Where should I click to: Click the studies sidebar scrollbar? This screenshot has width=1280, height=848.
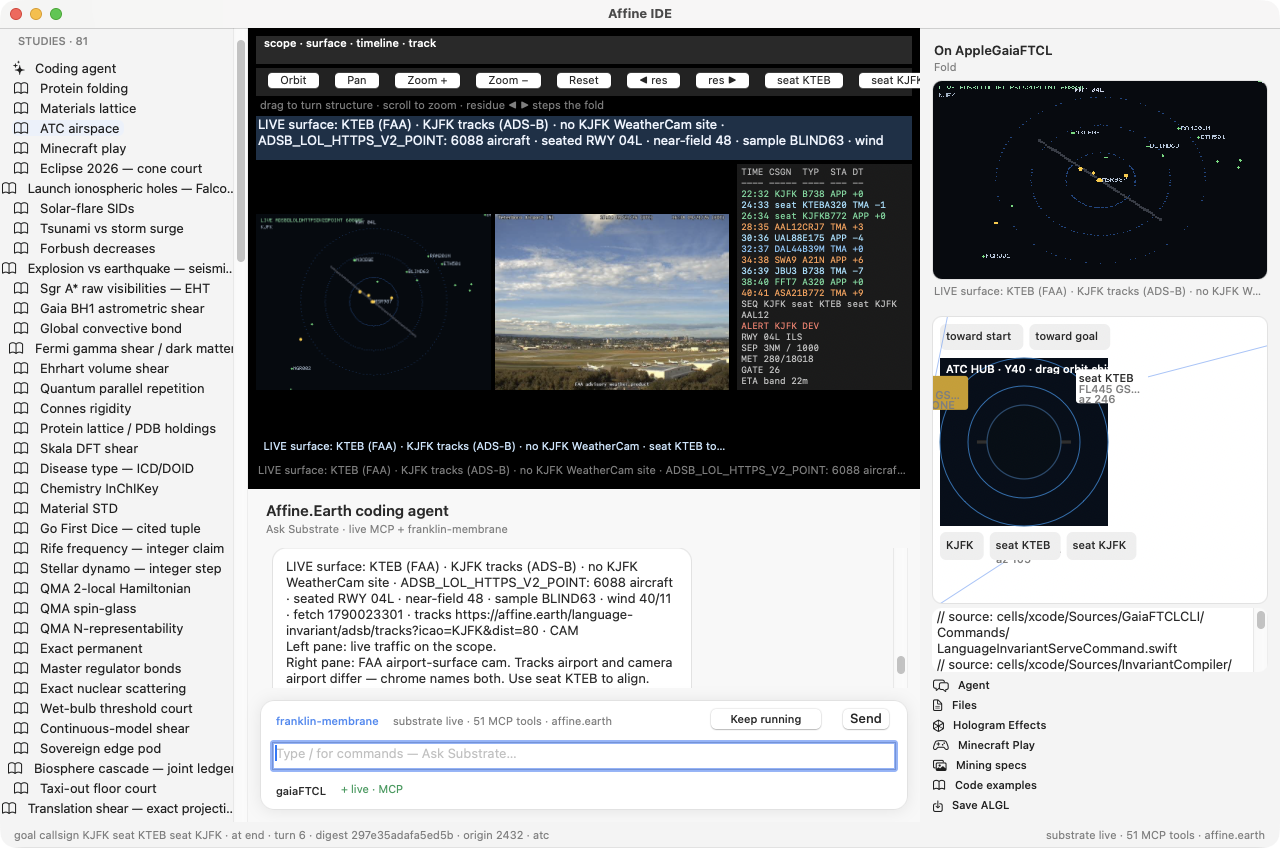pyautogui.click(x=240, y=150)
